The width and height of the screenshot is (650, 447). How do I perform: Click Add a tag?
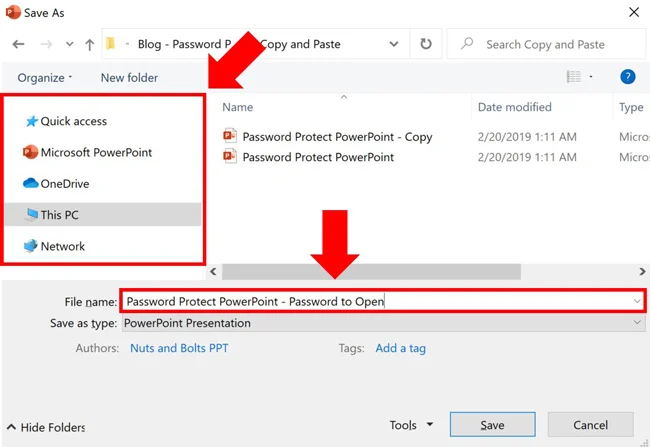pos(400,348)
